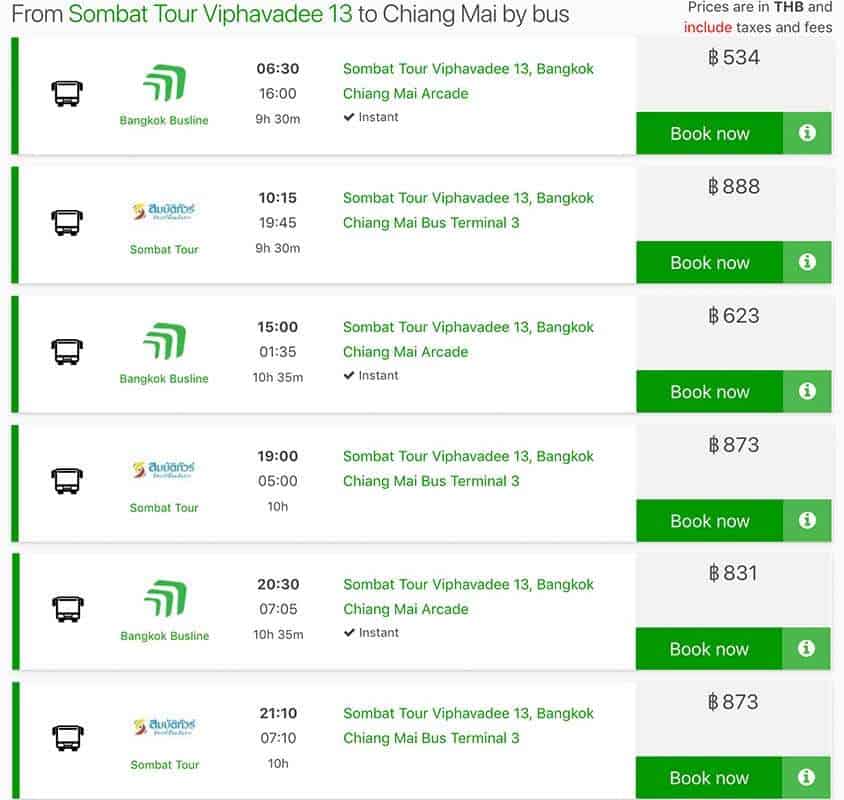Book the 21:10 bus to Chiang Mai
Viewport: 844px width, 800px height.
coord(709,777)
